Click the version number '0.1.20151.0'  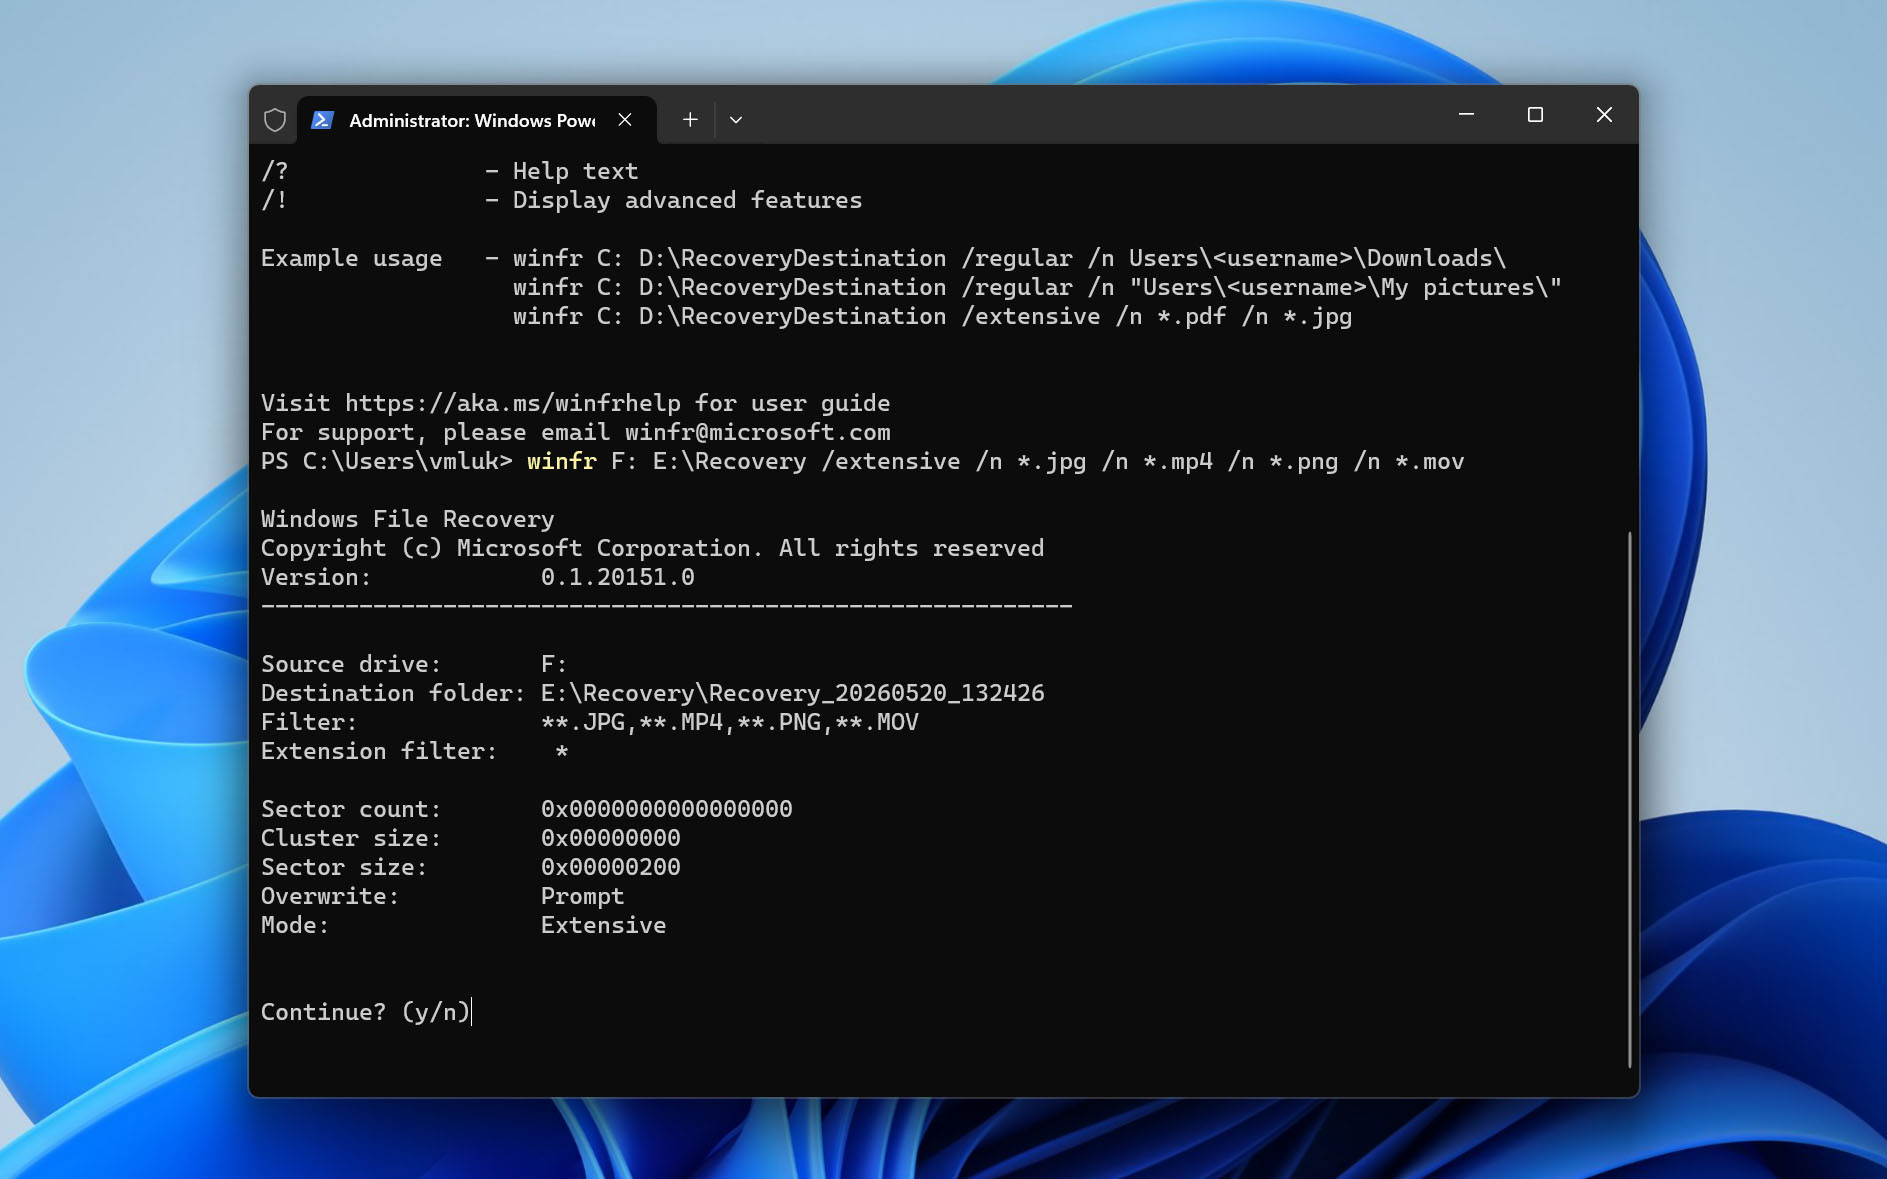617,577
